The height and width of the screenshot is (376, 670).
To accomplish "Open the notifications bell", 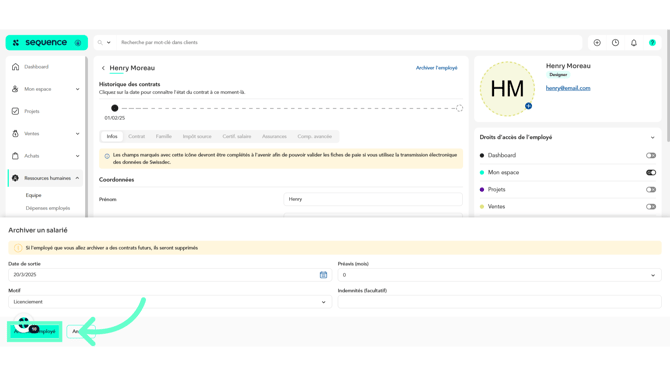I will pos(634,42).
